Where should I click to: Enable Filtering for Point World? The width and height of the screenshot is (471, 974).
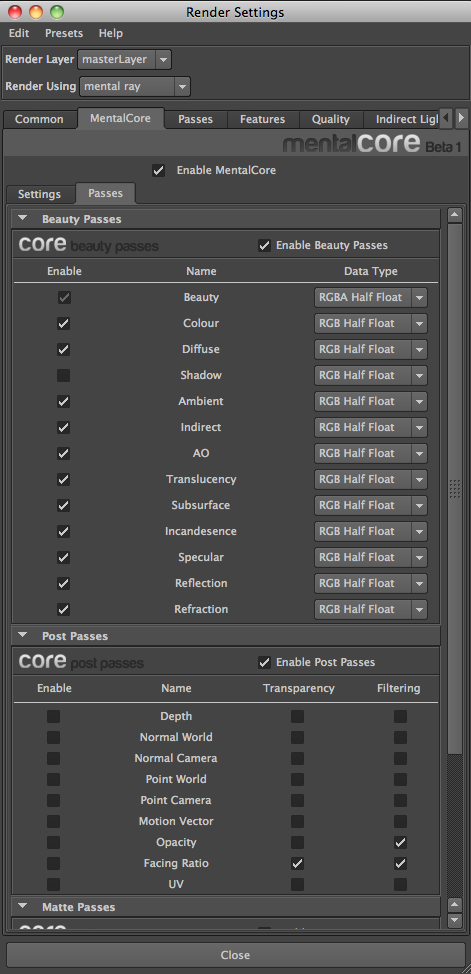[x=400, y=779]
